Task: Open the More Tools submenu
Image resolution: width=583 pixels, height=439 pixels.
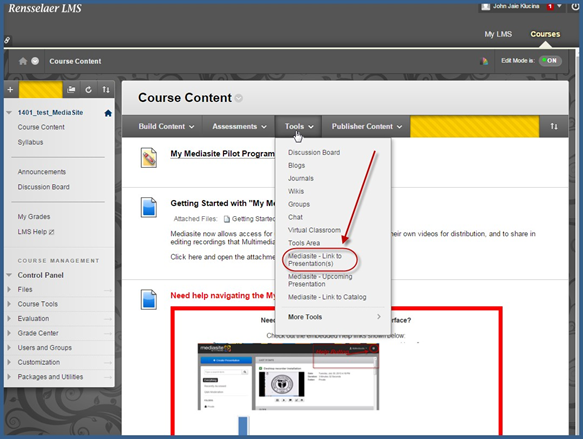Action: pyautogui.click(x=334, y=317)
